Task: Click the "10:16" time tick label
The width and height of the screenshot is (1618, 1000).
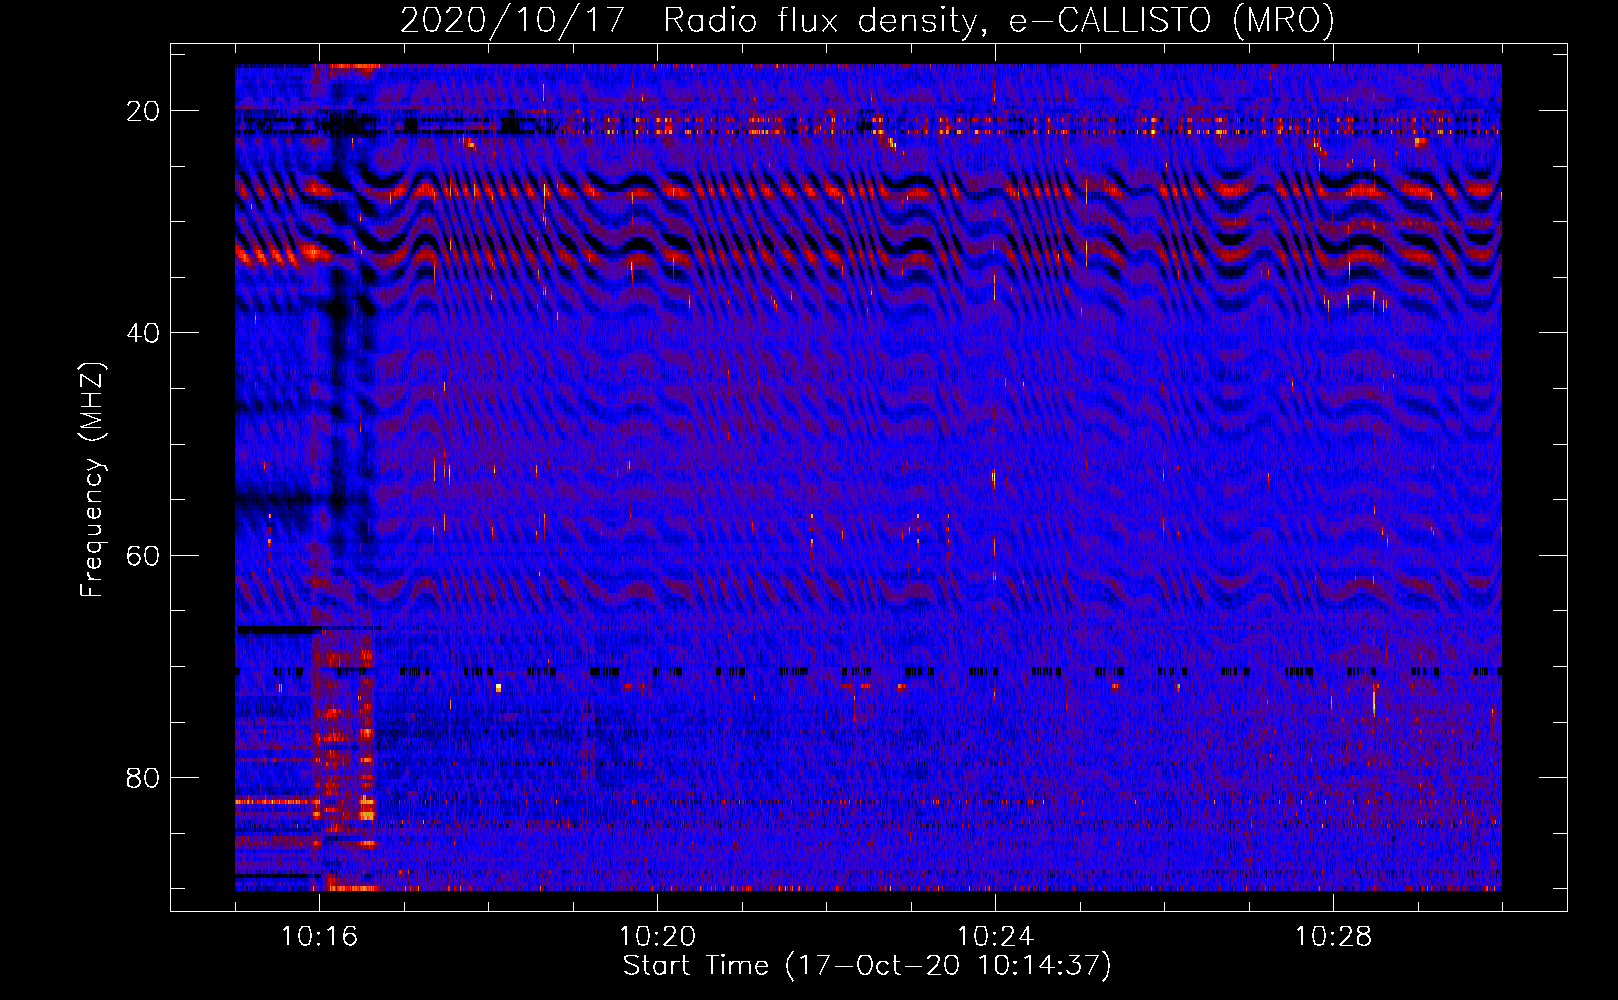Action: (319, 937)
